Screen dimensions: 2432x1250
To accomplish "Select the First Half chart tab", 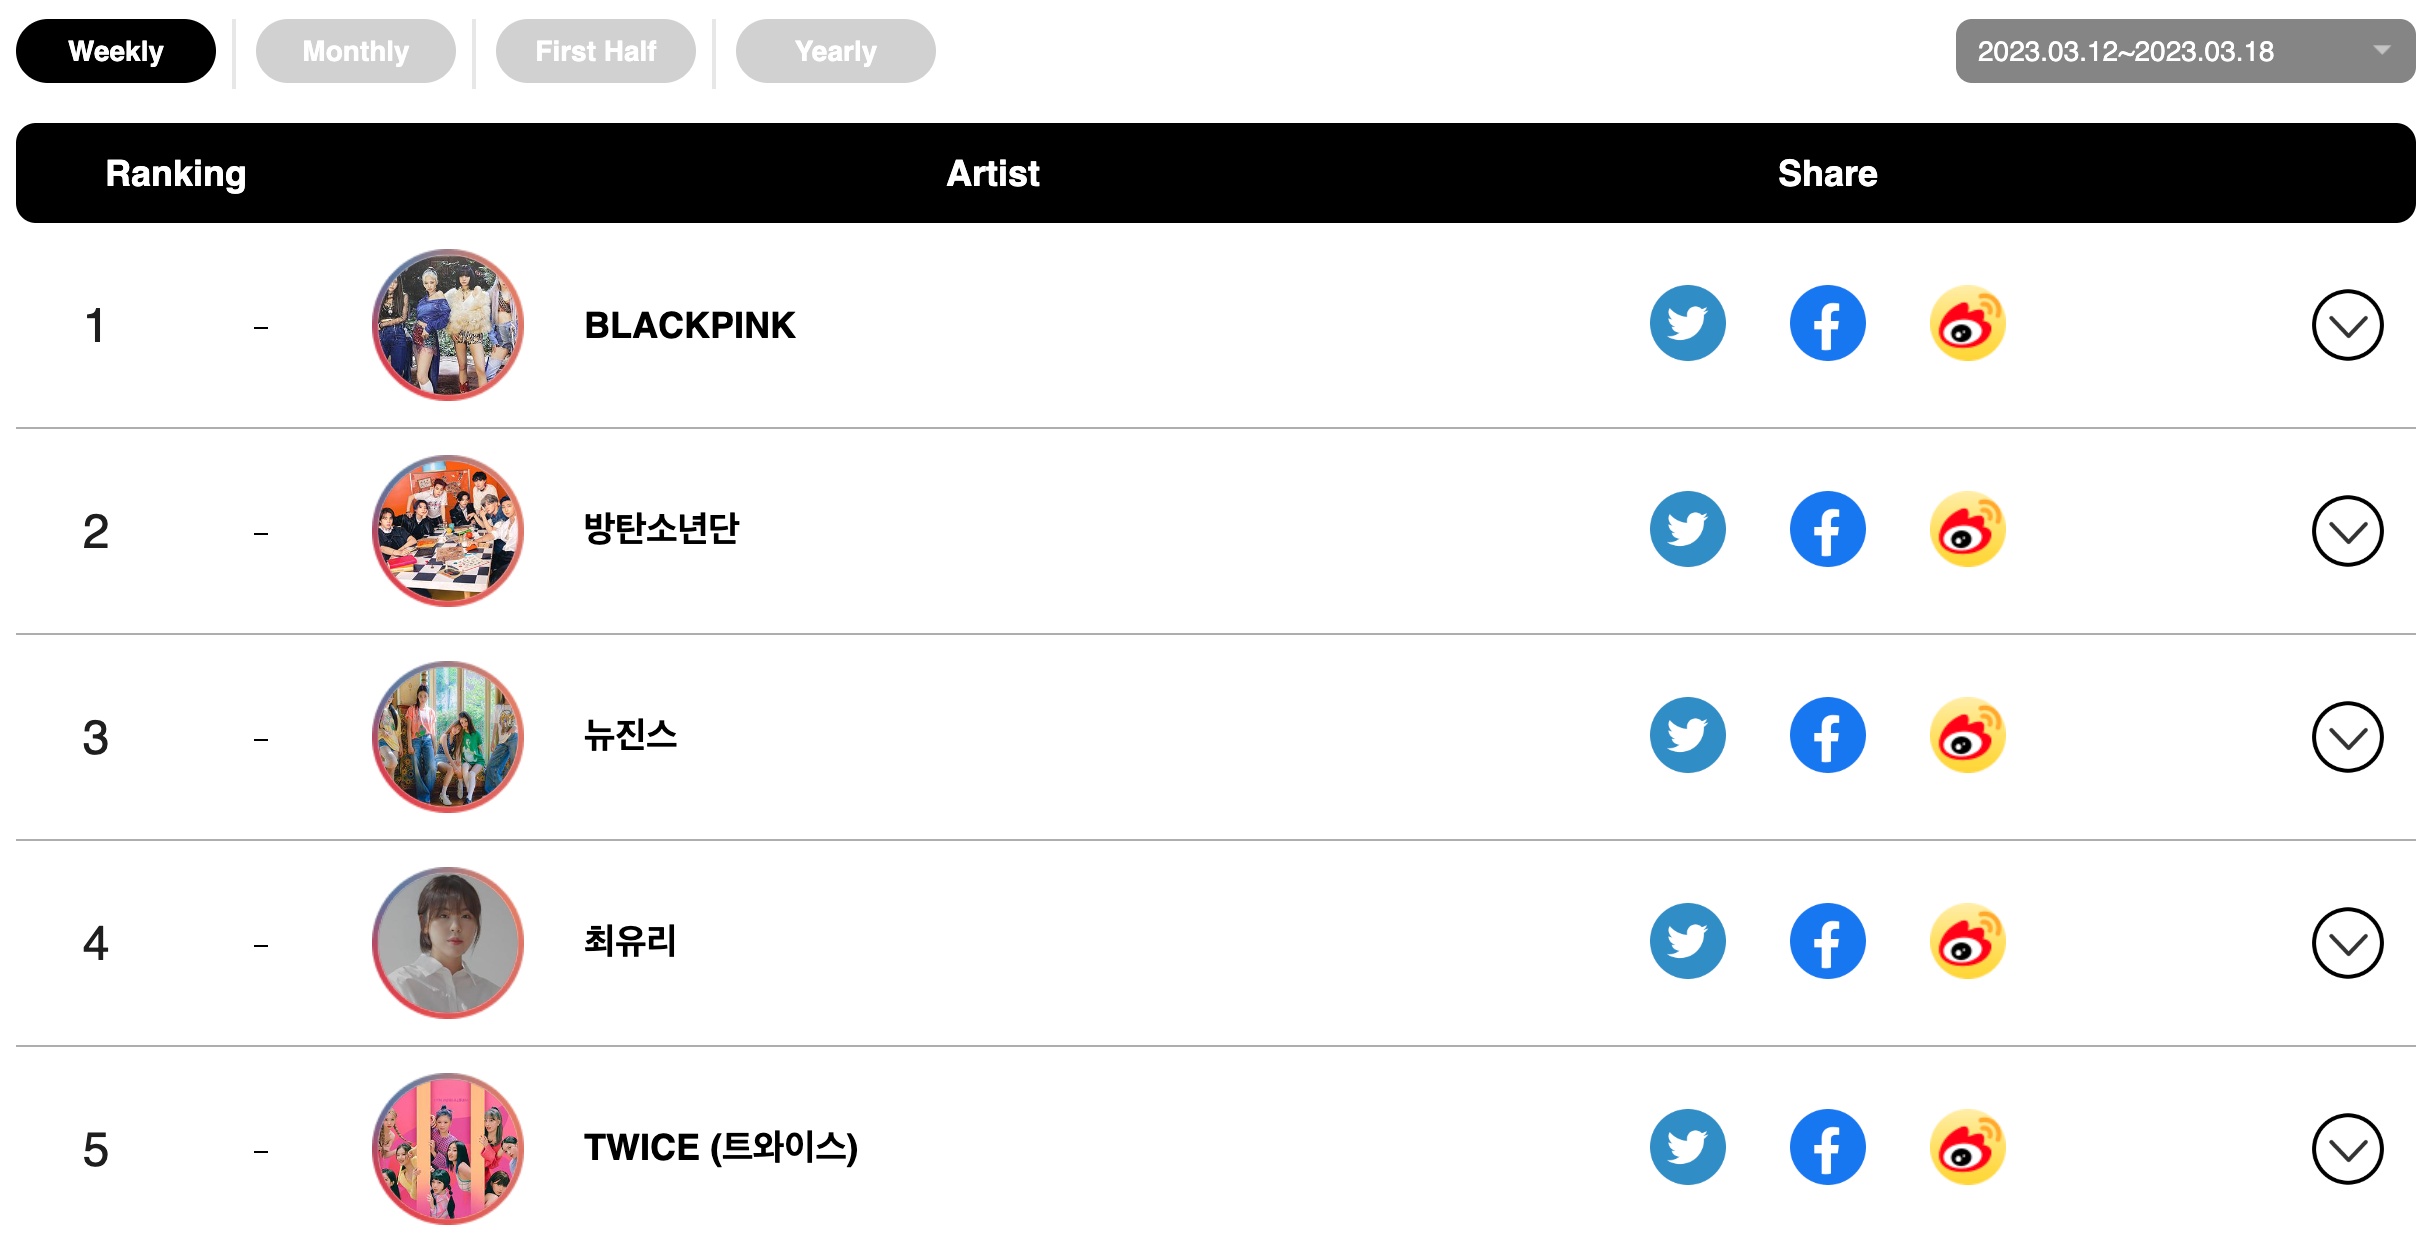I will click(595, 51).
